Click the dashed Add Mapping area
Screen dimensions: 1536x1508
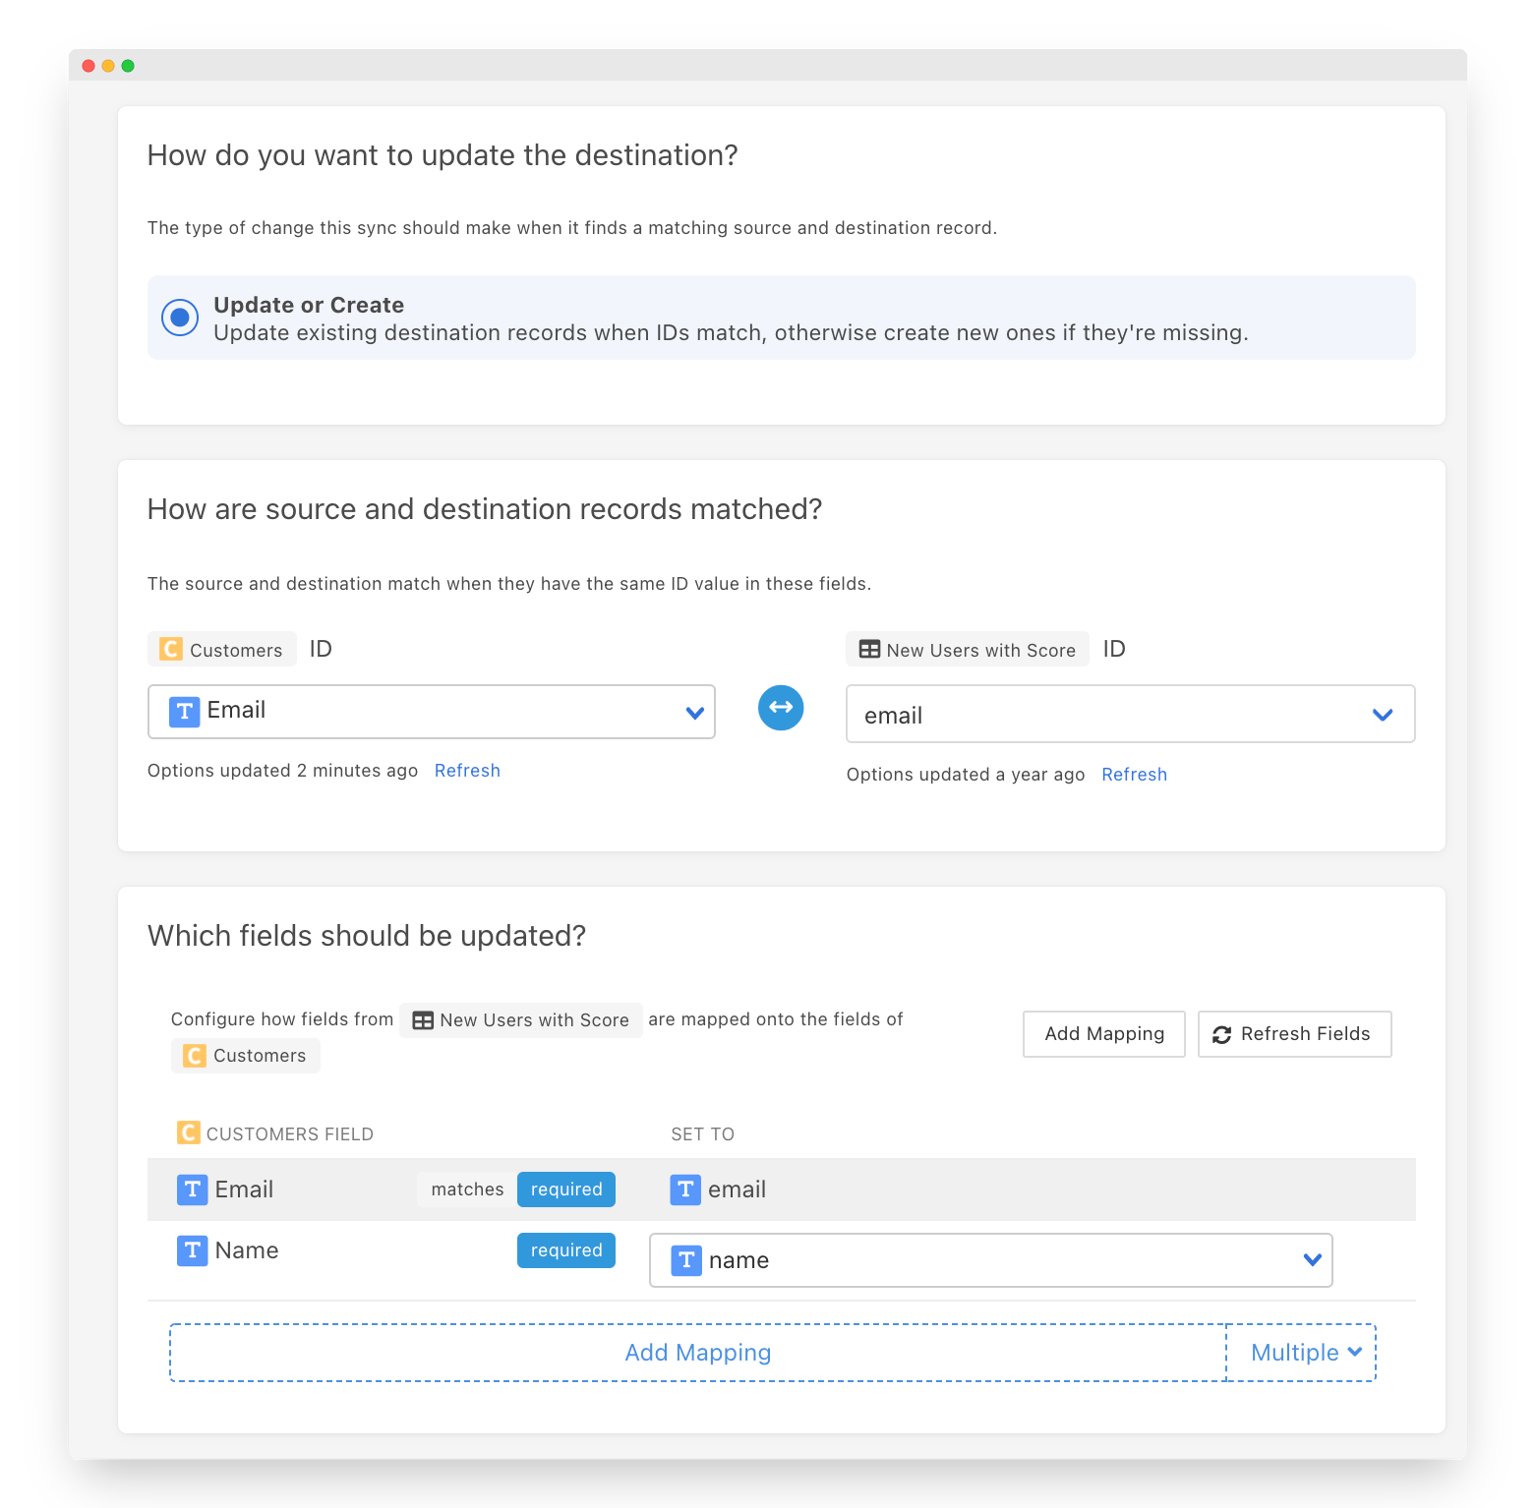pyautogui.click(x=697, y=1353)
